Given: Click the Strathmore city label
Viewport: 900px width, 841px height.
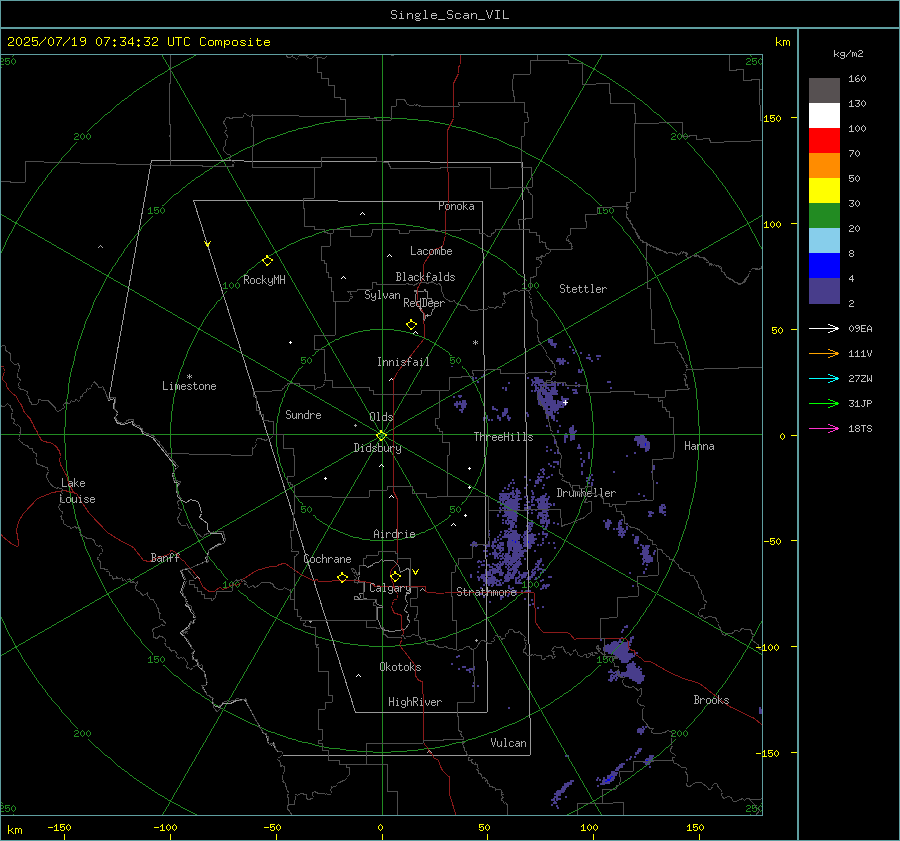Looking at the screenshot, I should [486, 592].
